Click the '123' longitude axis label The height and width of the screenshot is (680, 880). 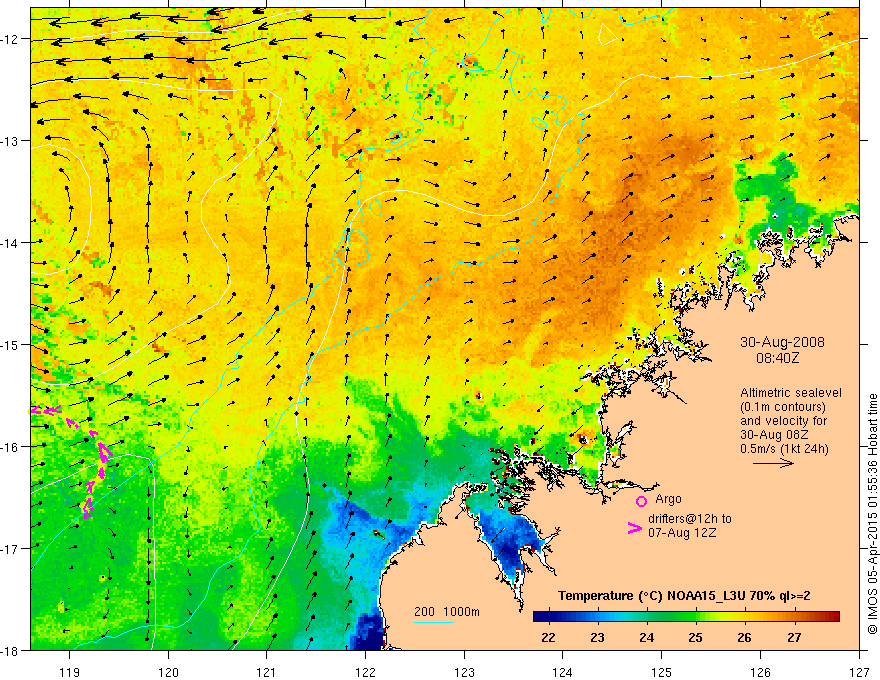click(464, 672)
